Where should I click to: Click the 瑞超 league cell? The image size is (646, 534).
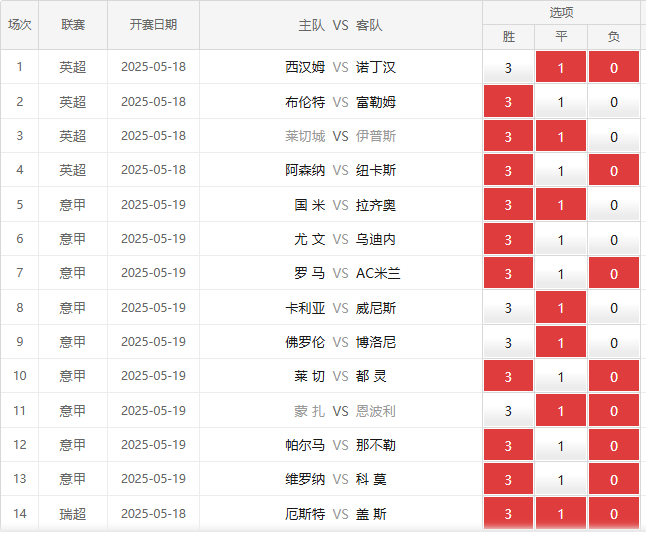tap(73, 514)
